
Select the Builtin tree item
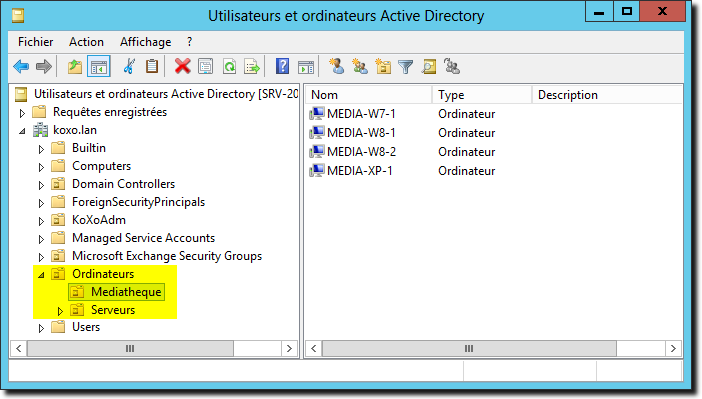pyautogui.click(x=89, y=148)
